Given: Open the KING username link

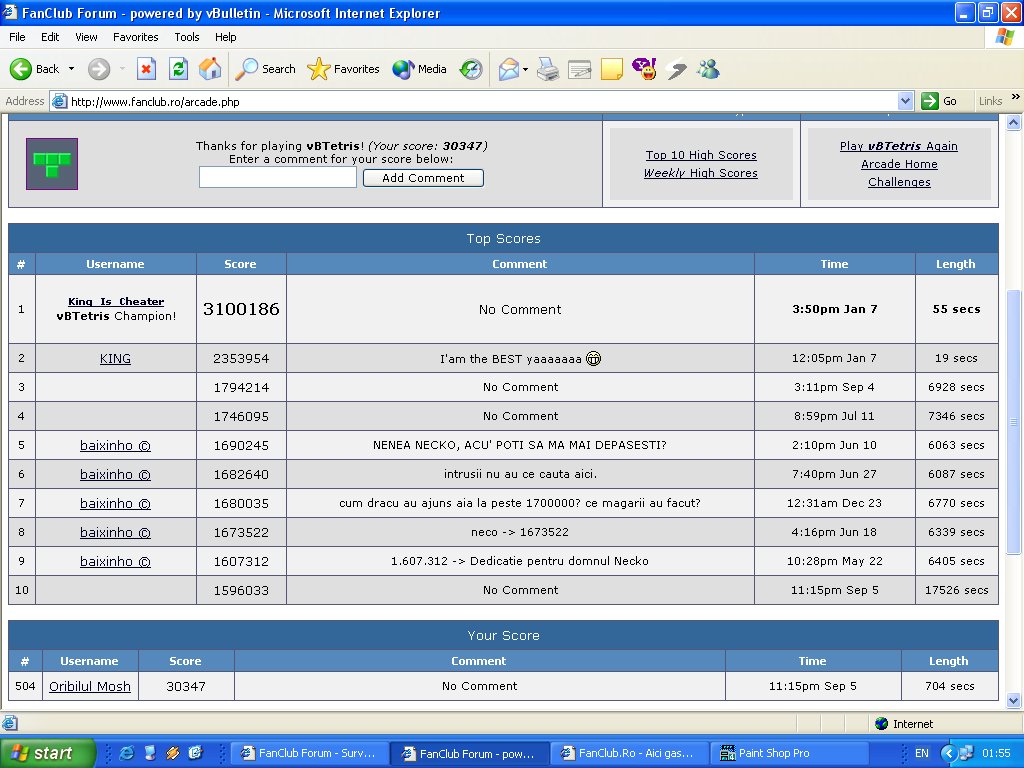Looking at the screenshot, I should coord(115,359).
